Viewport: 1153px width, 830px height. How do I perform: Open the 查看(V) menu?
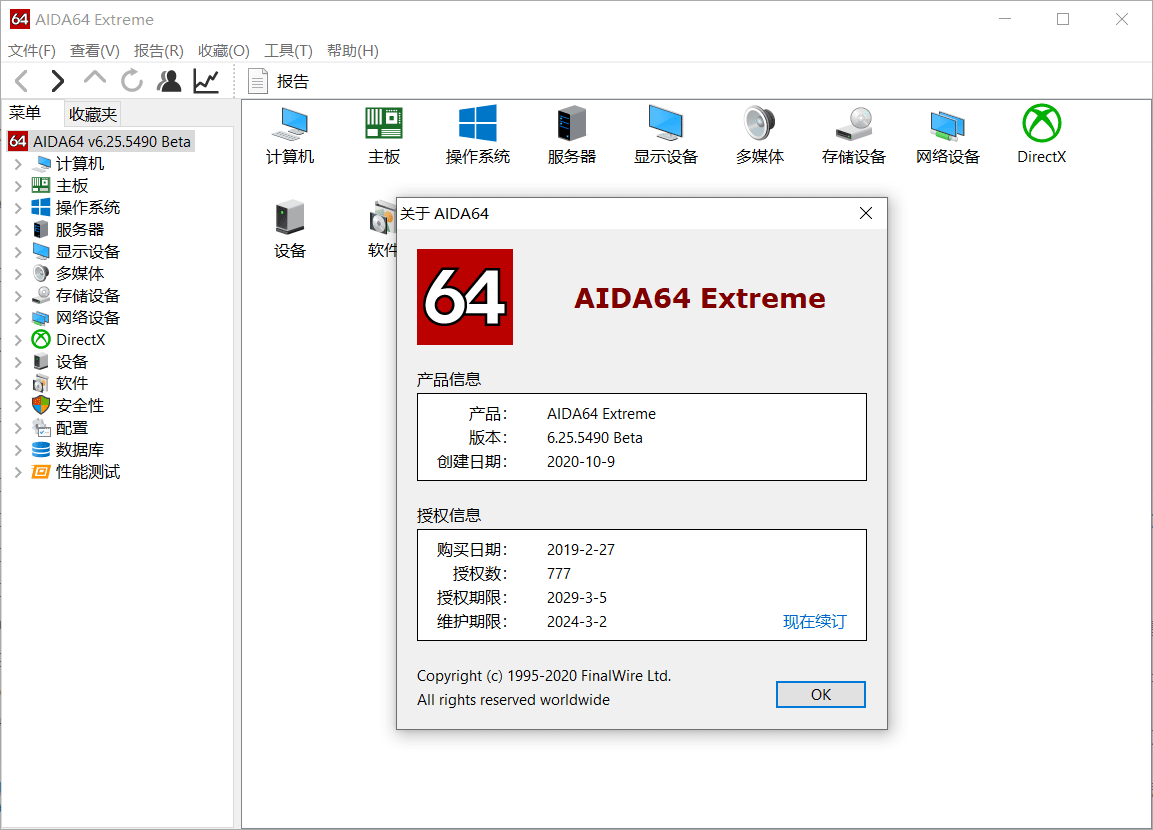95,51
